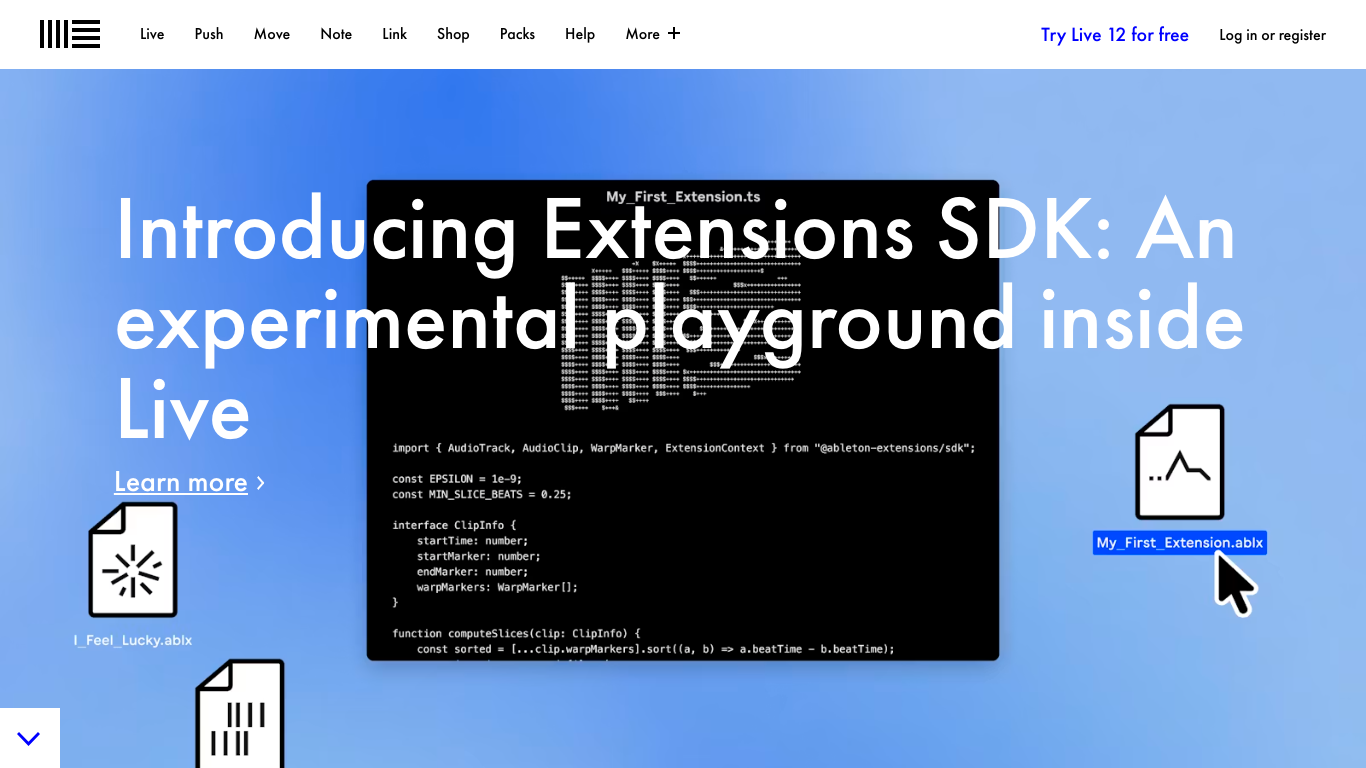1366x768 pixels.
Task: Click the Ableton logo
Action: click(70, 34)
